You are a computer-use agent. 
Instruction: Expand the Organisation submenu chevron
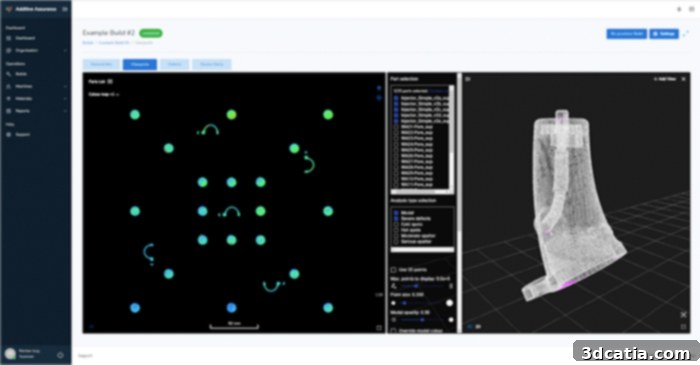65,50
